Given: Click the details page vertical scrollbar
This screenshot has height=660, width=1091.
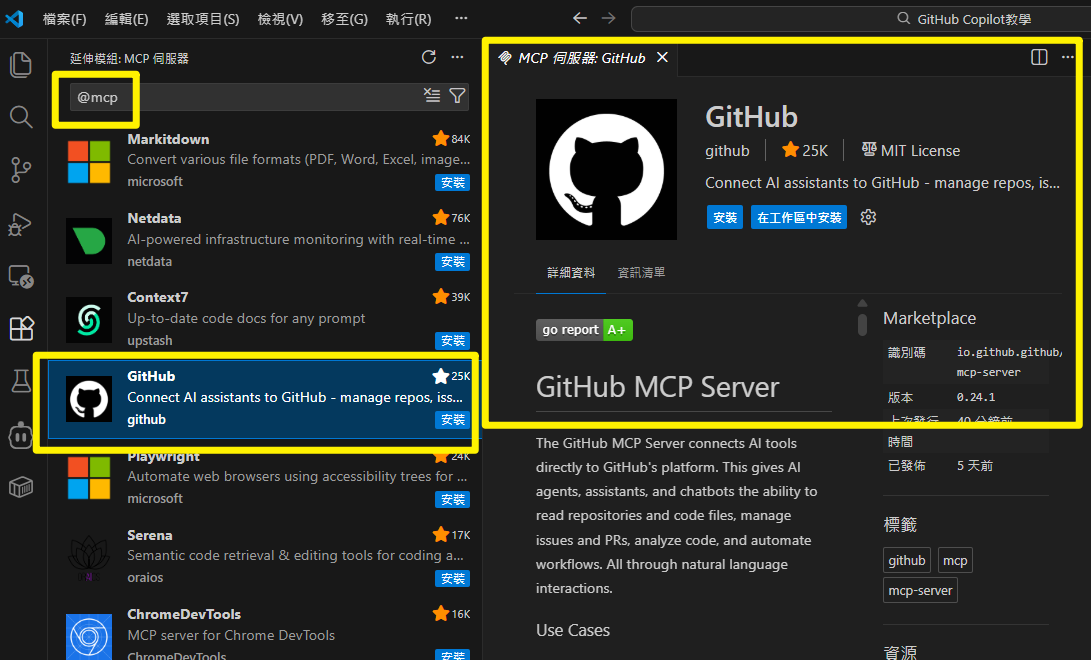Looking at the screenshot, I should 862,319.
